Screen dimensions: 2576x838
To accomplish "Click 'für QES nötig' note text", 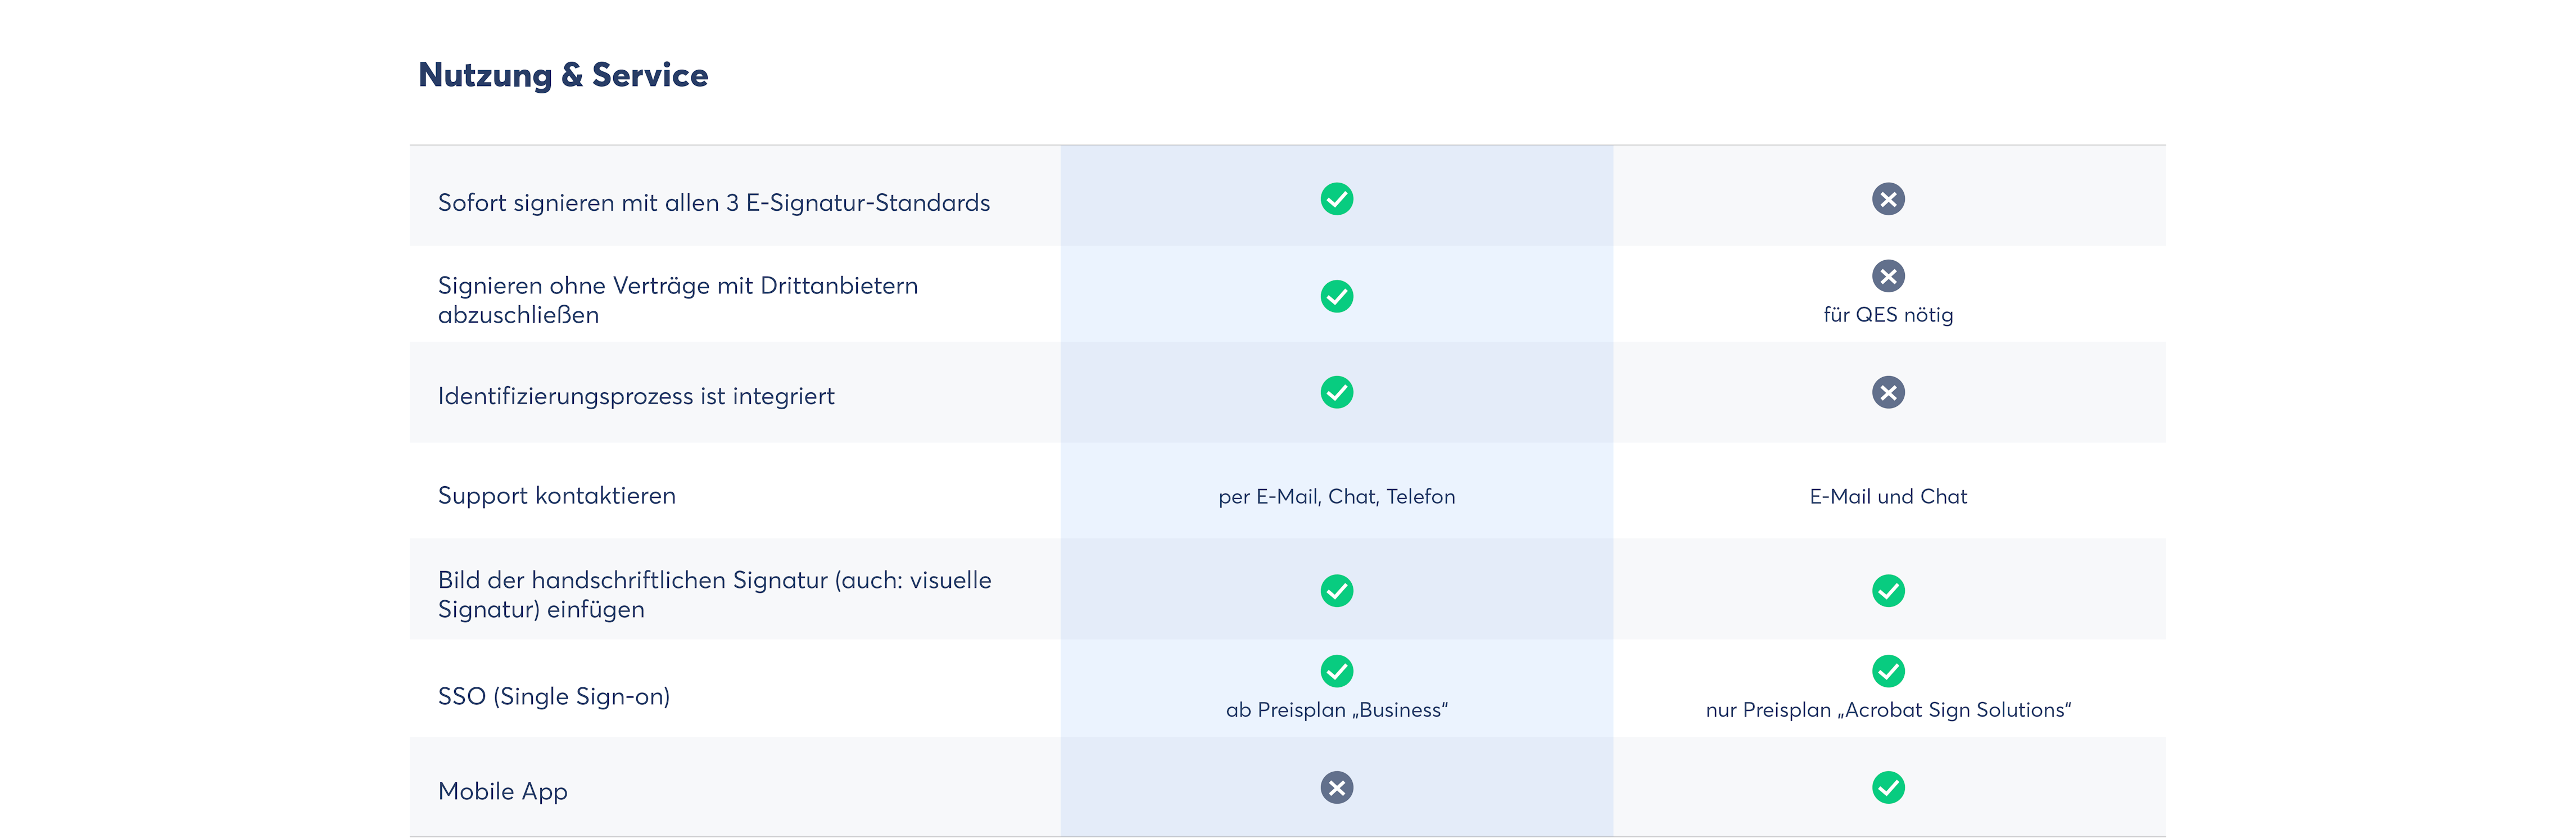I will [x=1888, y=315].
